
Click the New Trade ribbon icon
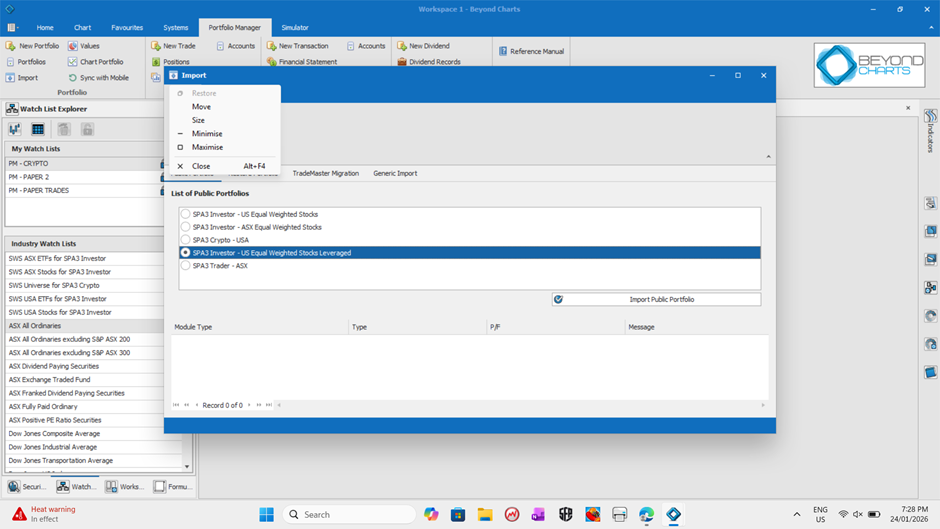point(155,46)
